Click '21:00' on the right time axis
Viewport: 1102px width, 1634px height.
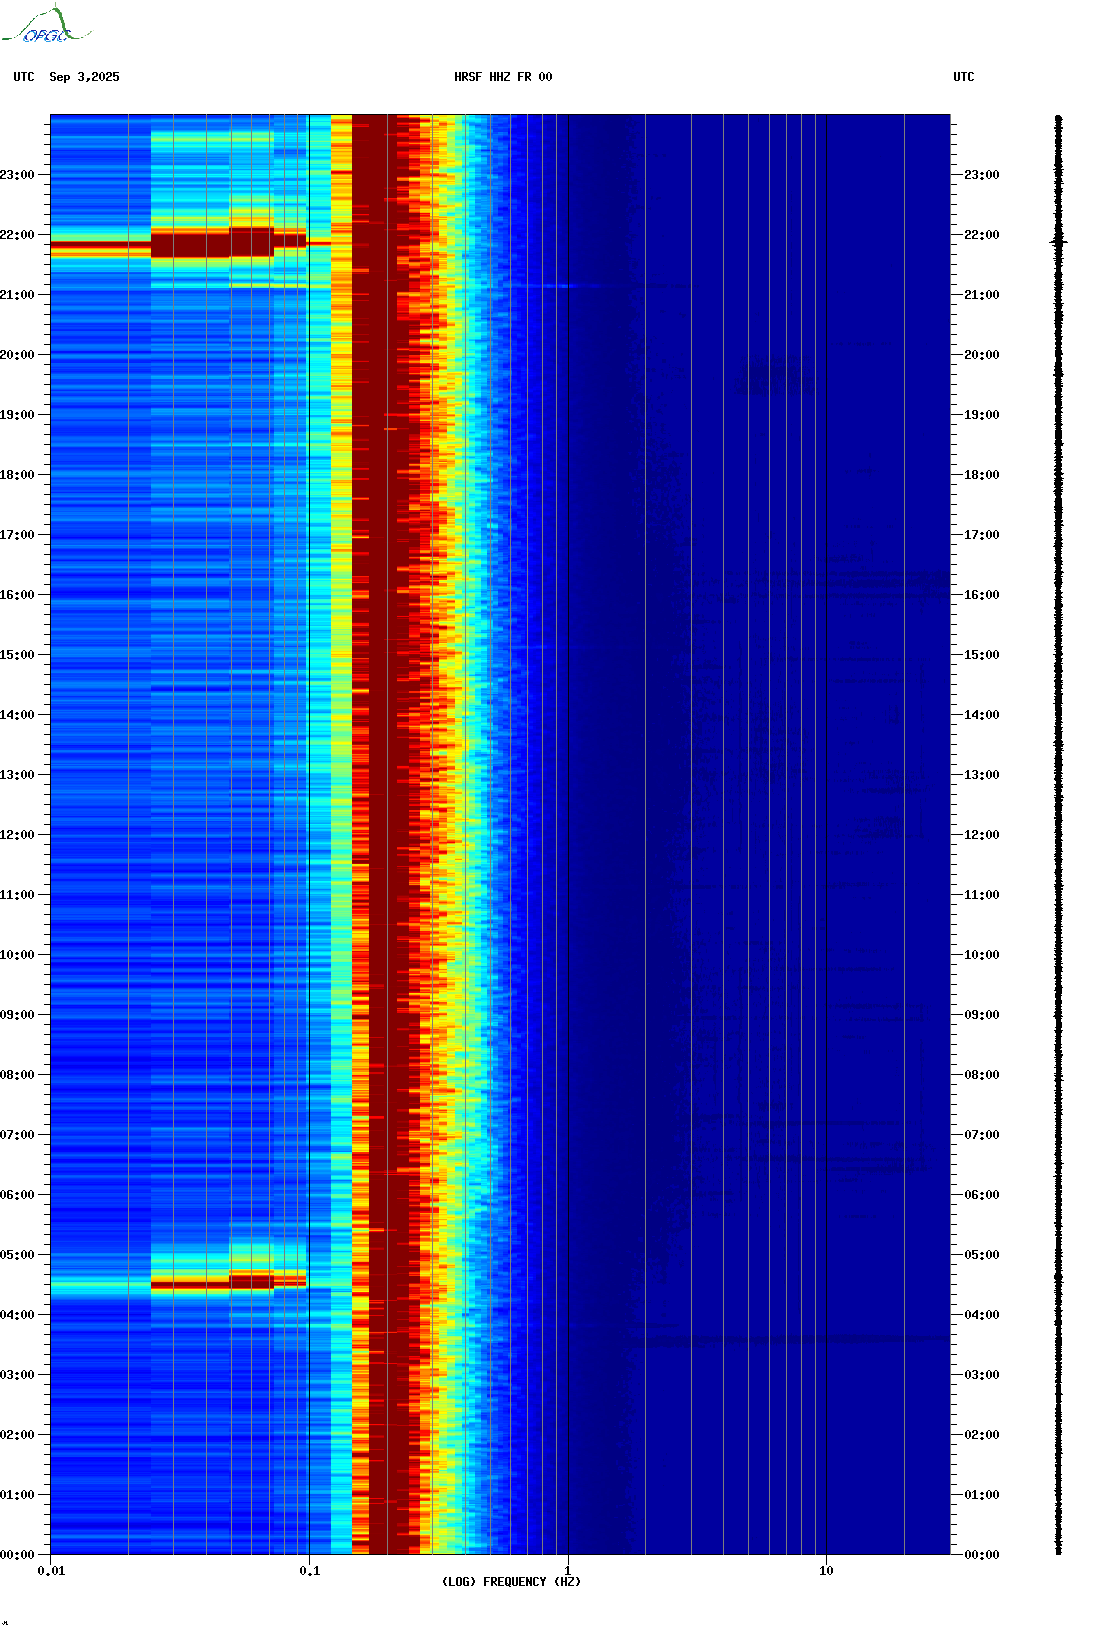coord(982,295)
